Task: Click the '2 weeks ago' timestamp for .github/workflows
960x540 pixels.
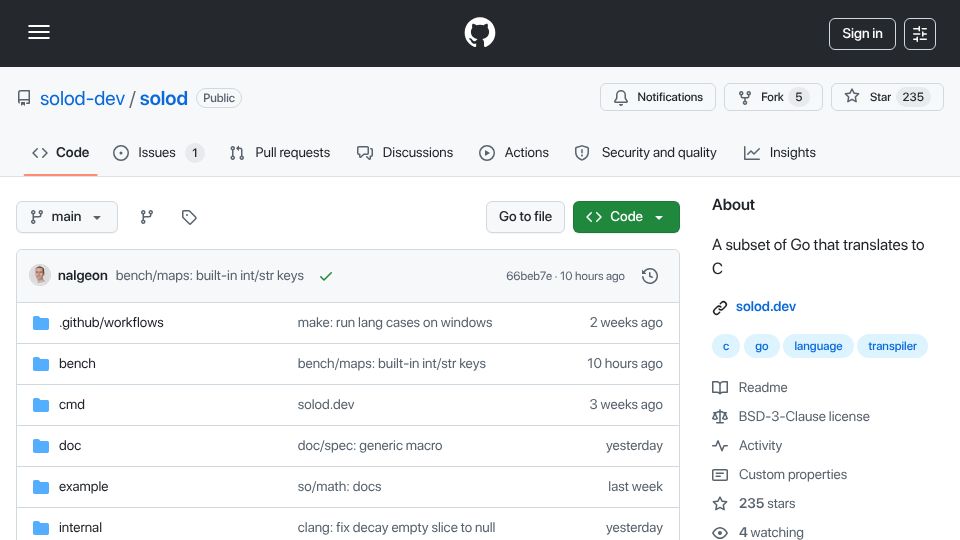Action: (x=626, y=323)
